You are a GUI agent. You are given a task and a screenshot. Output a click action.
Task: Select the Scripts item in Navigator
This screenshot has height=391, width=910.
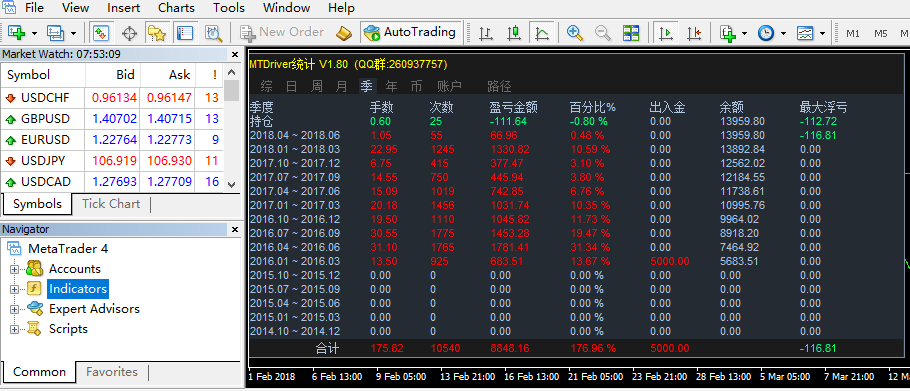[68, 329]
